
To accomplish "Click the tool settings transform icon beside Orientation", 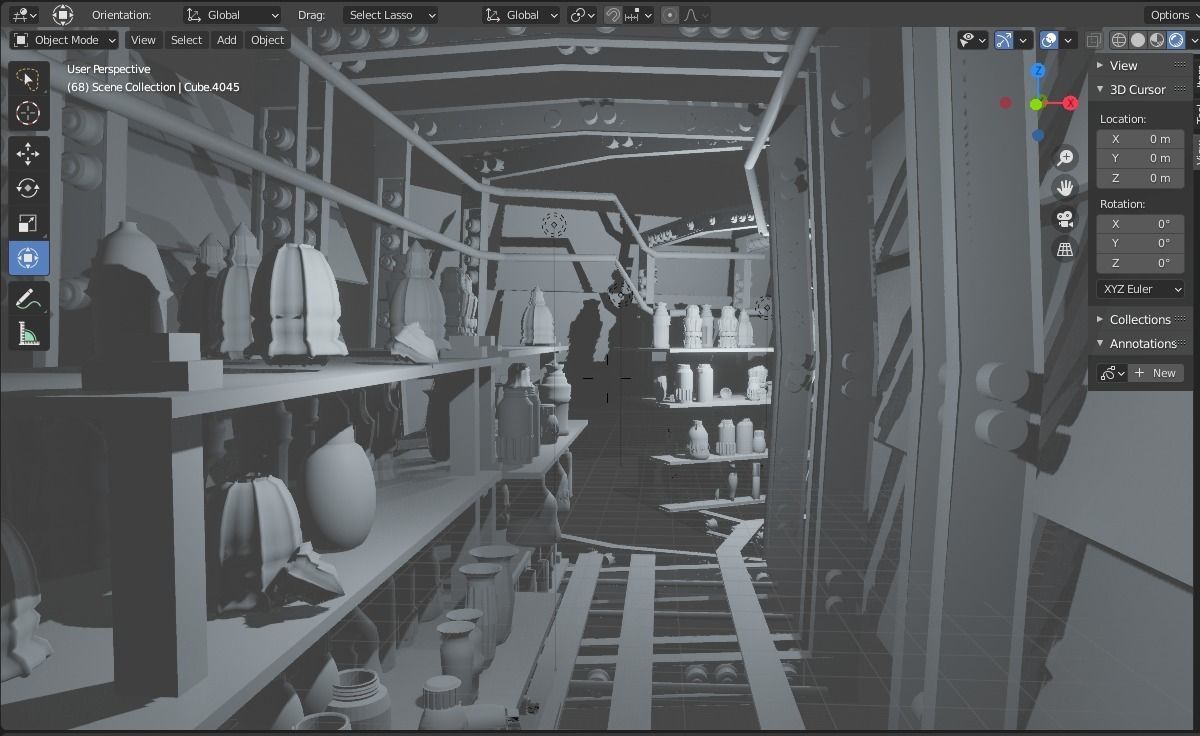I will 62,15.
